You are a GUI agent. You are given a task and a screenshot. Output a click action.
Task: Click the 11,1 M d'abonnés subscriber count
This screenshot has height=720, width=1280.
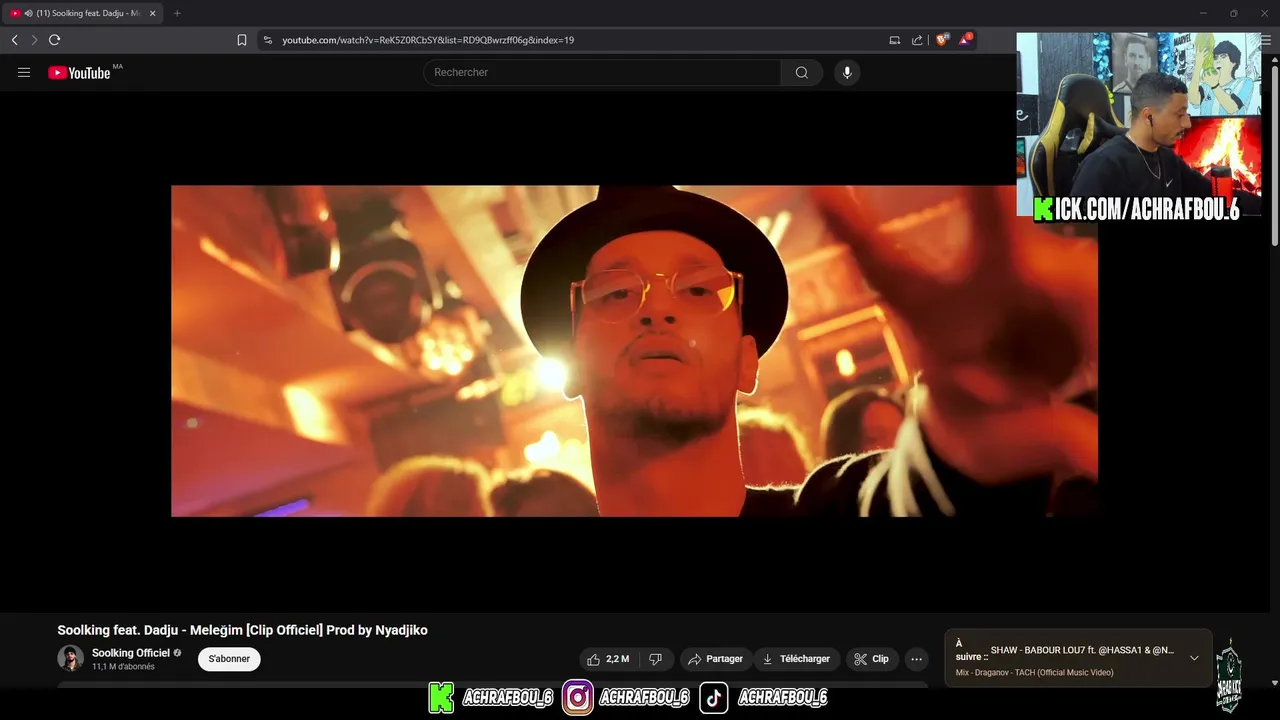coord(123,667)
